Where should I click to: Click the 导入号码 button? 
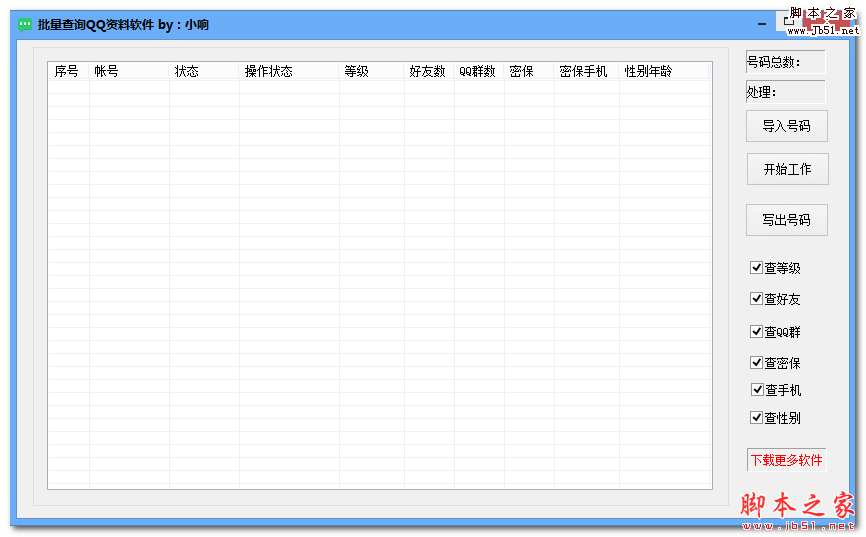tap(786, 126)
